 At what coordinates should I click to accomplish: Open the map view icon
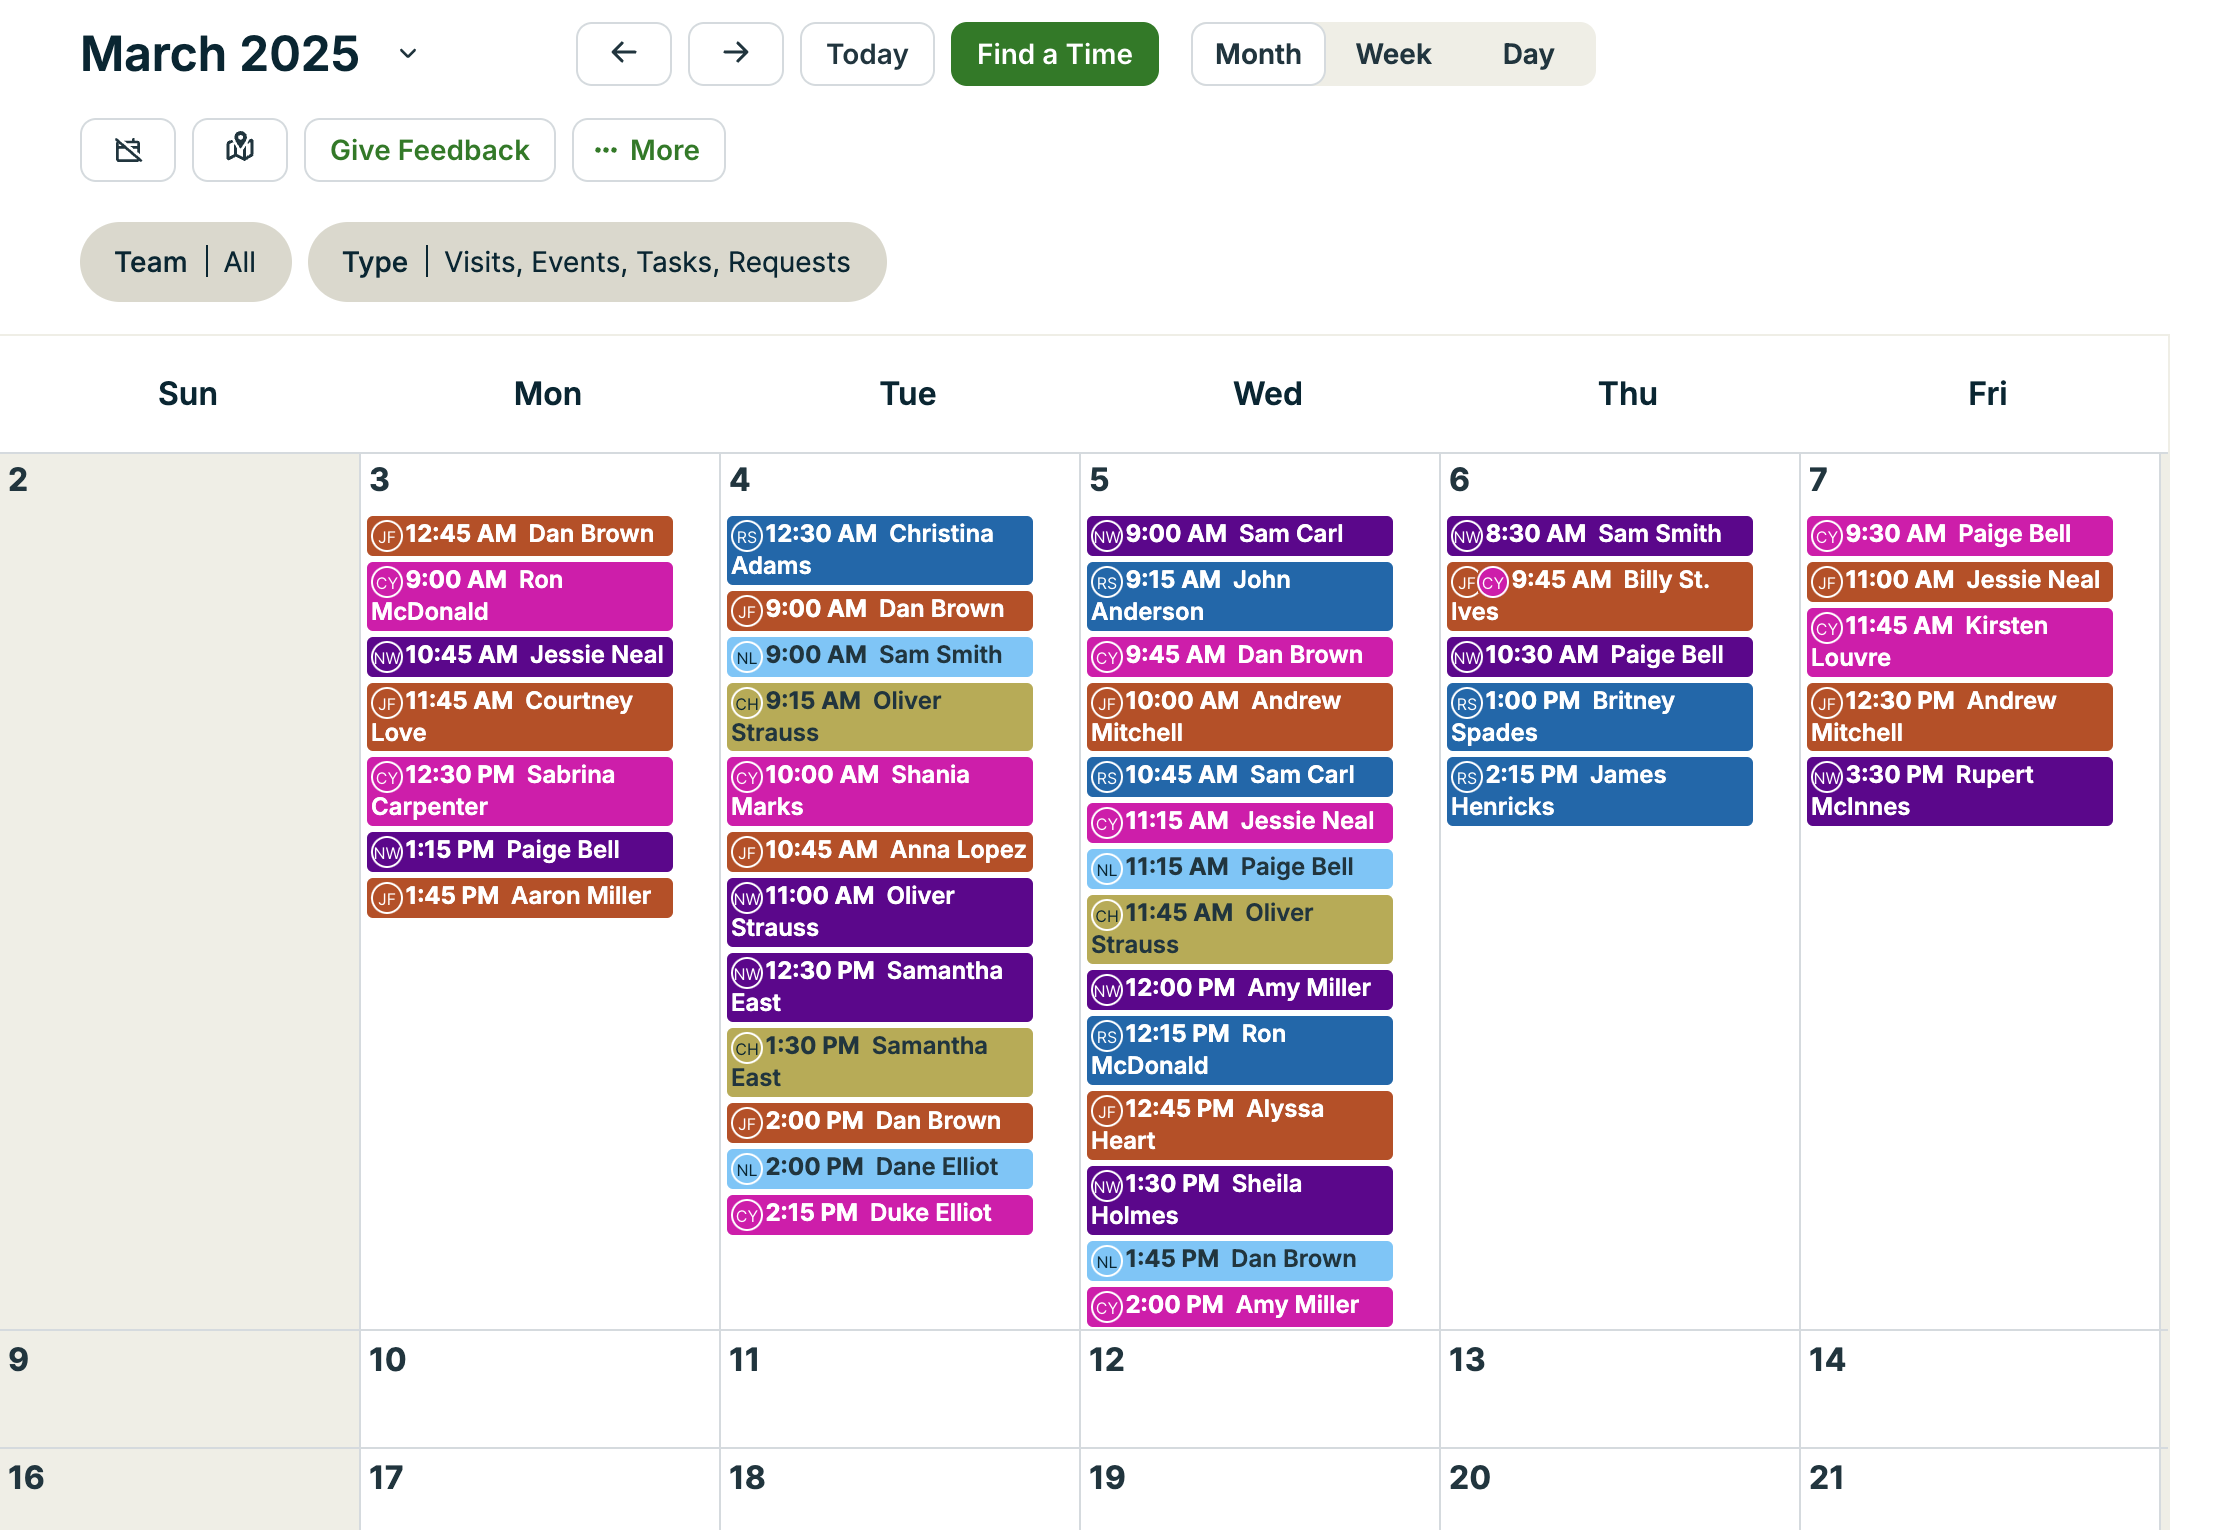239,150
